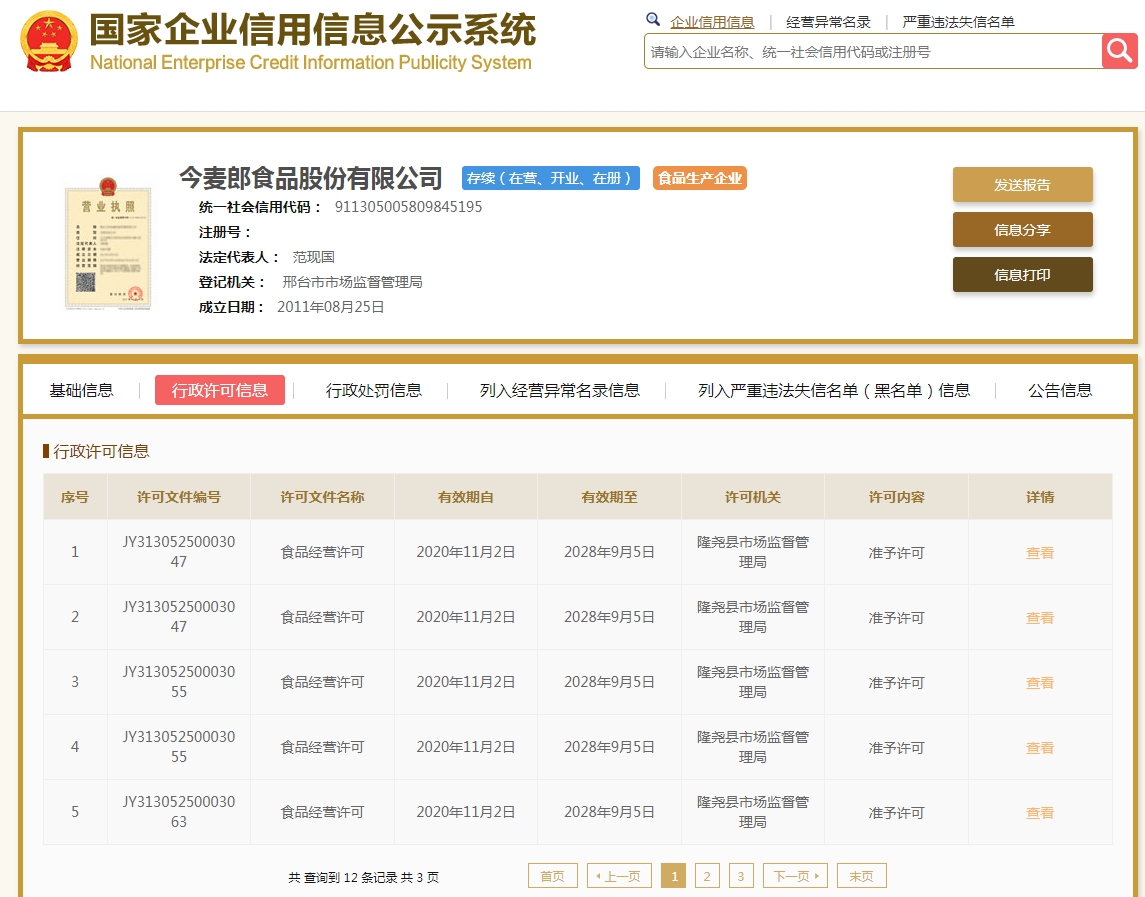Go to page 2 in pagination
The height and width of the screenshot is (897, 1145).
tap(707, 876)
